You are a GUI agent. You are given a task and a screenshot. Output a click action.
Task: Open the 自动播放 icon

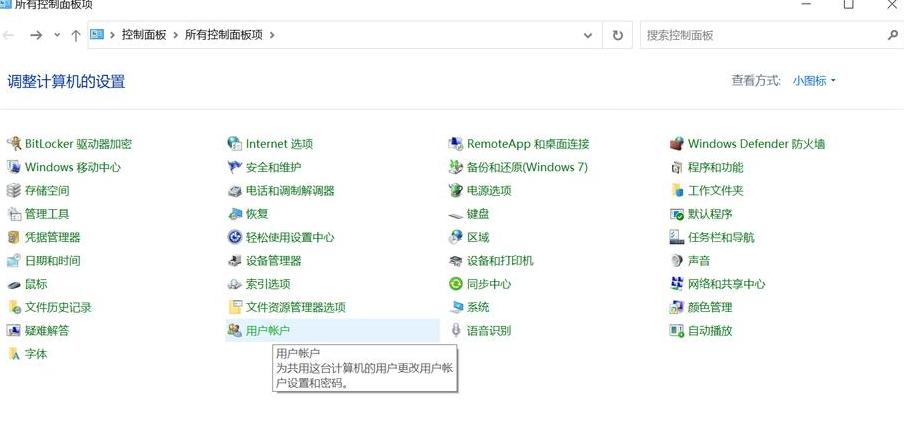coord(677,330)
